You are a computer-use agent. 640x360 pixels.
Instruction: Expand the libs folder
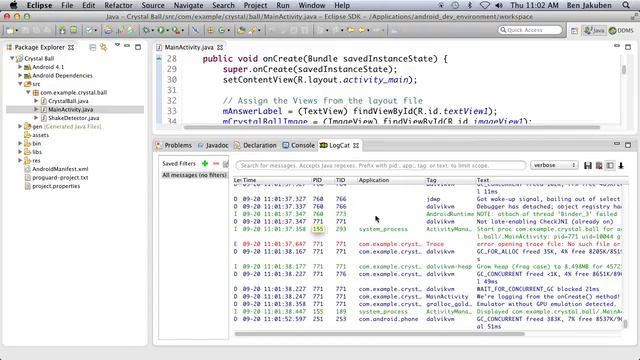(x=20, y=152)
